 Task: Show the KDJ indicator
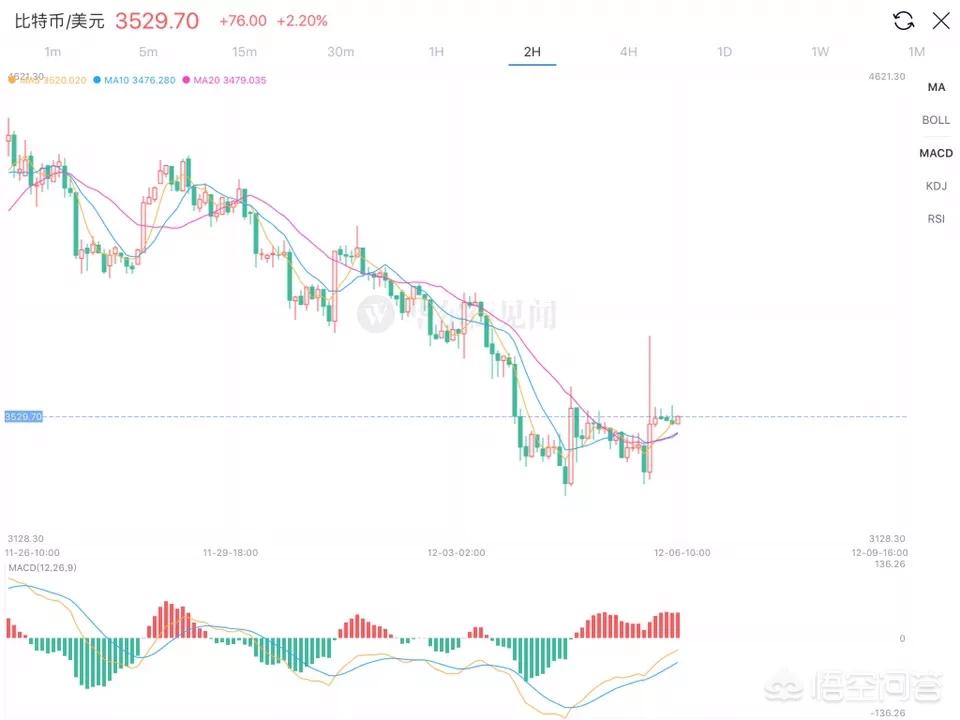(936, 186)
